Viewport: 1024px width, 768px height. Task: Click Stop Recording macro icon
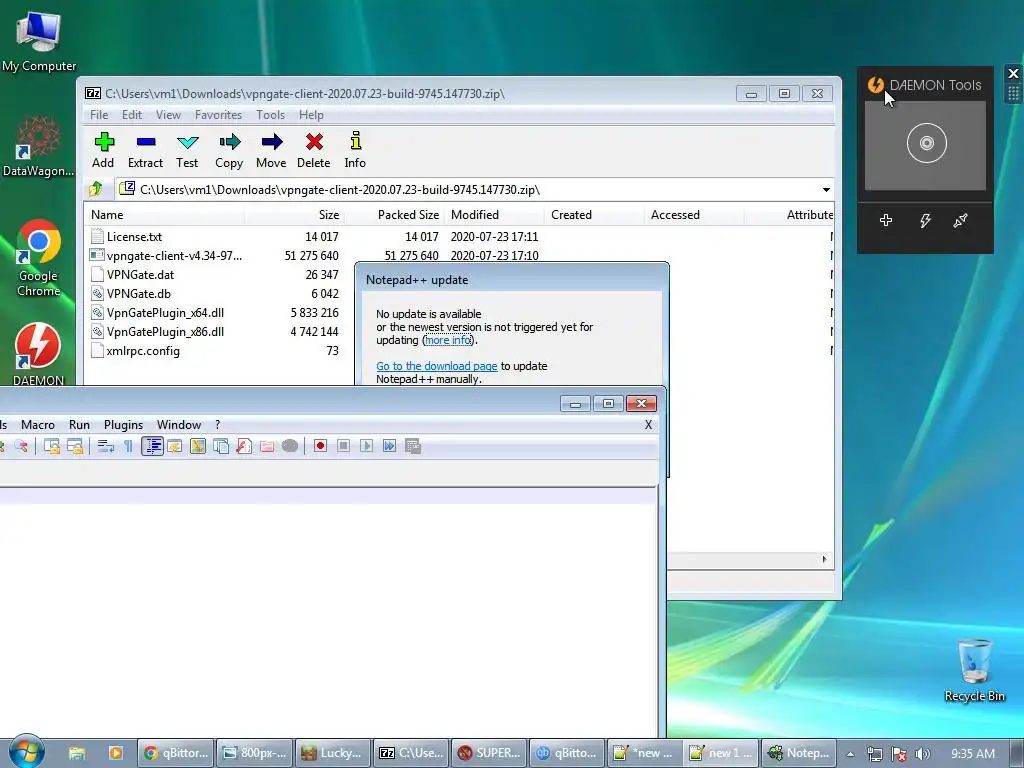pyautogui.click(x=344, y=446)
